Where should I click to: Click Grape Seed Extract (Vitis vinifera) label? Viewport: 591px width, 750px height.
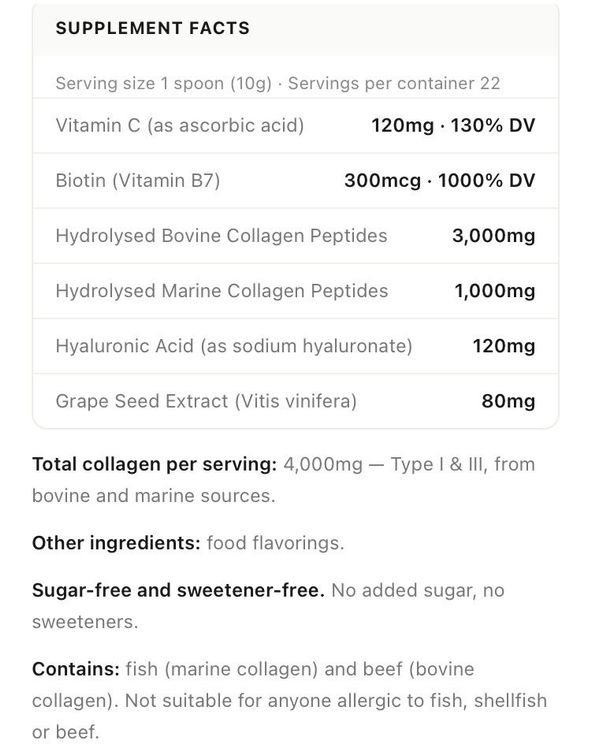pos(206,401)
